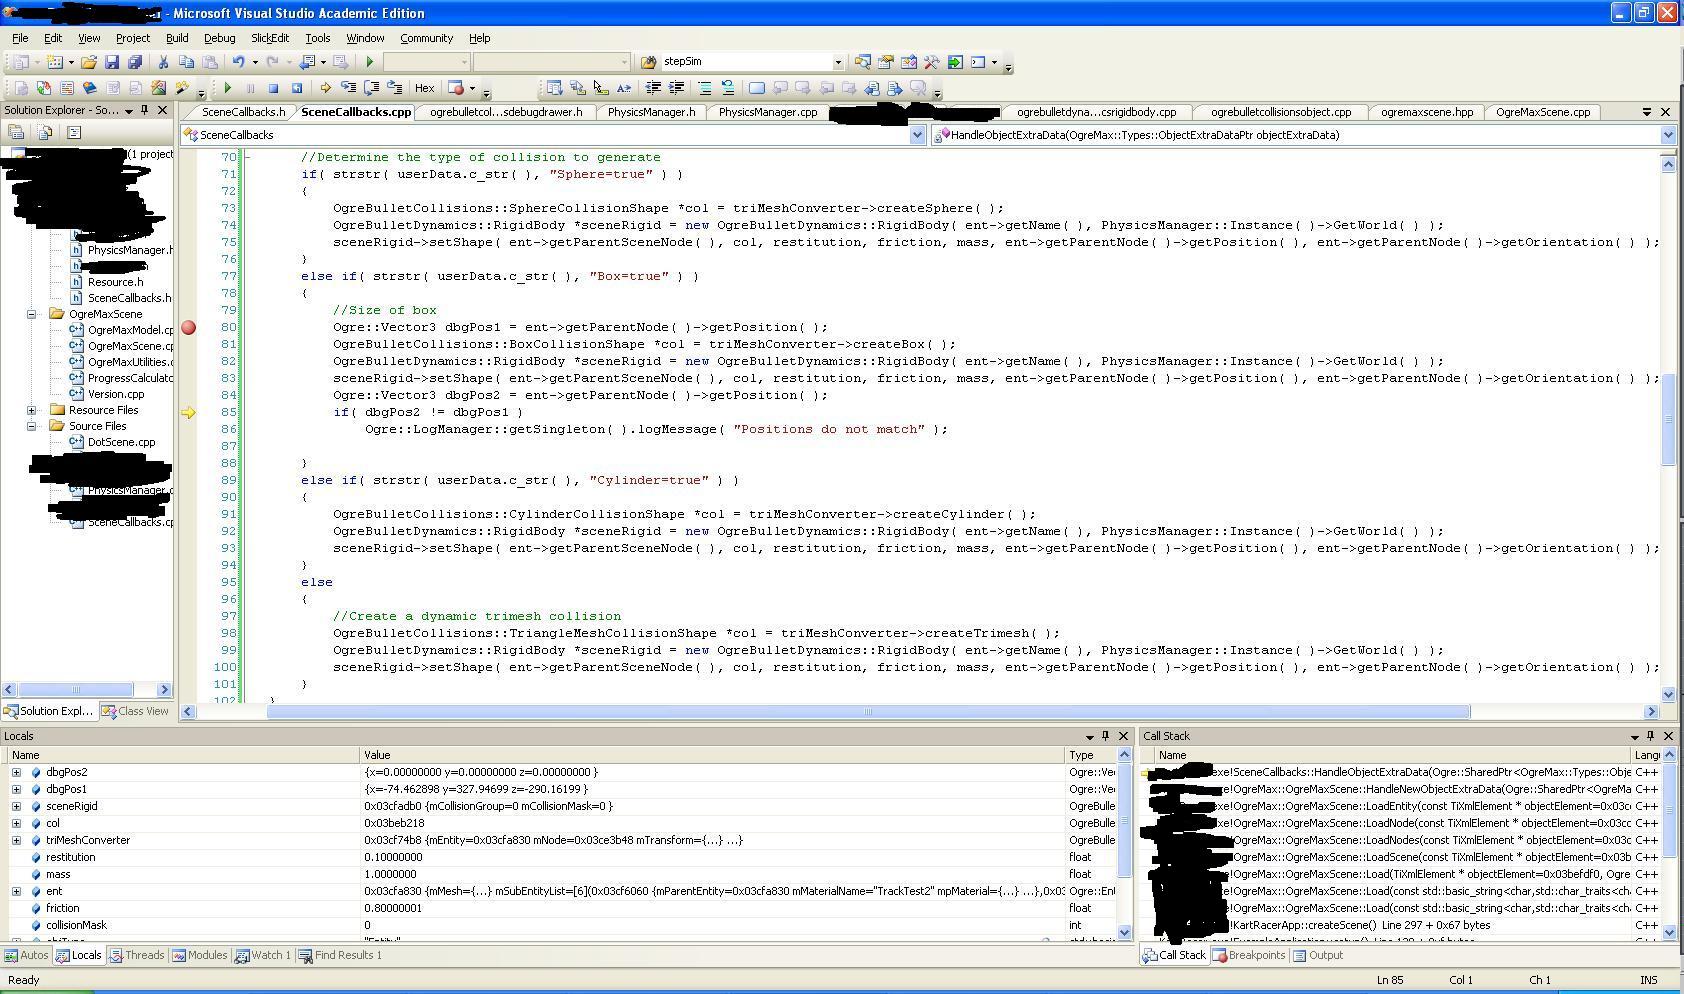The width and height of the screenshot is (1684, 994).
Task: Click the Save file toolbar icon
Action: [x=112, y=62]
